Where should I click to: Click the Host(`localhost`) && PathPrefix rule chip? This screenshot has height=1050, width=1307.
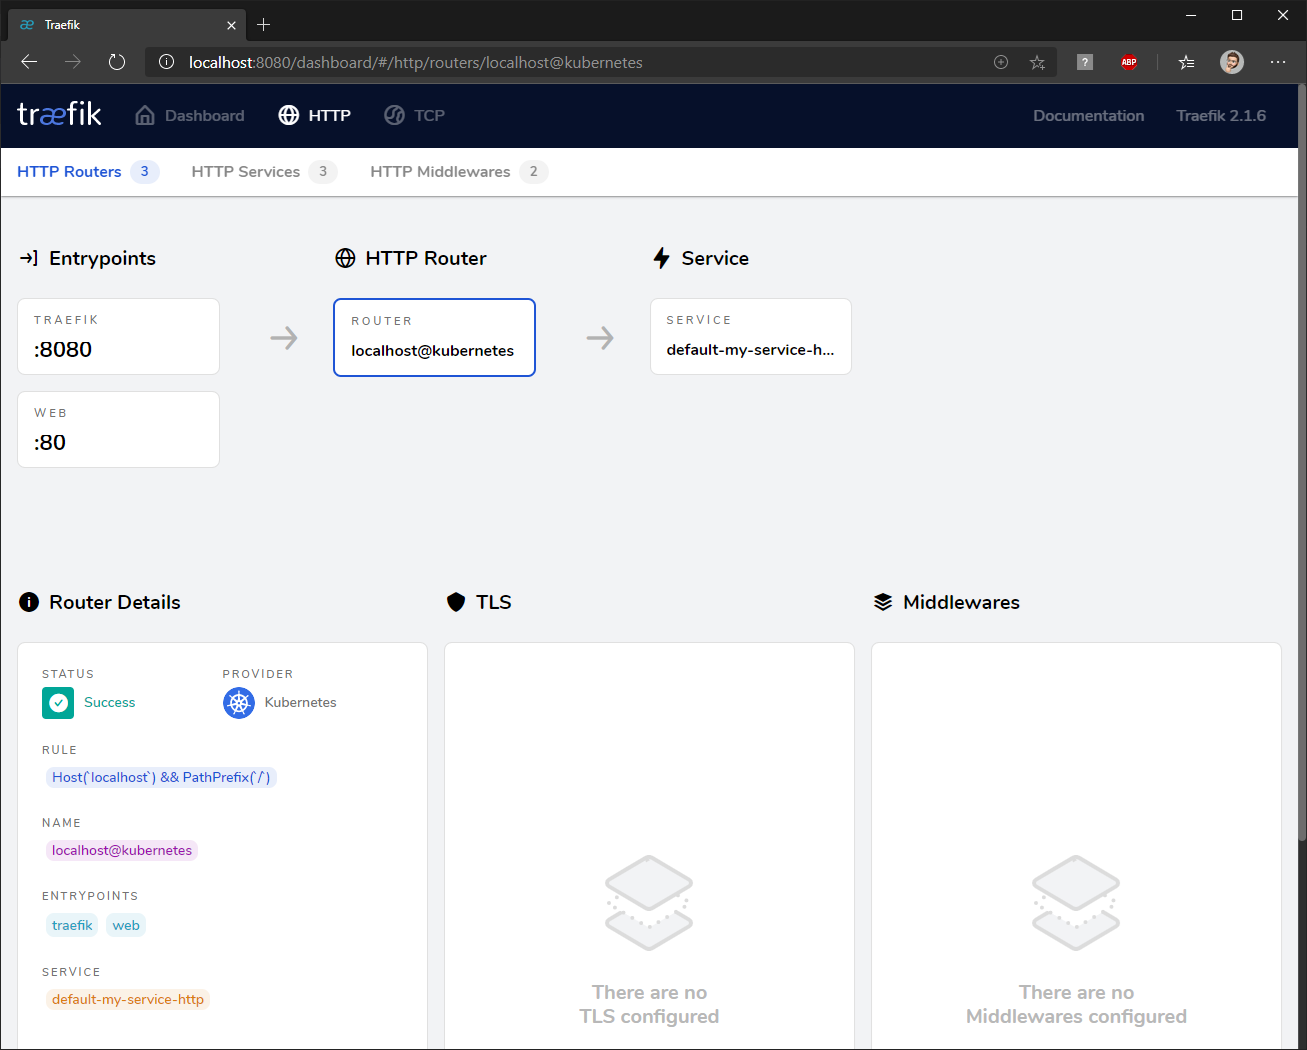pyautogui.click(x=161, y=777)
